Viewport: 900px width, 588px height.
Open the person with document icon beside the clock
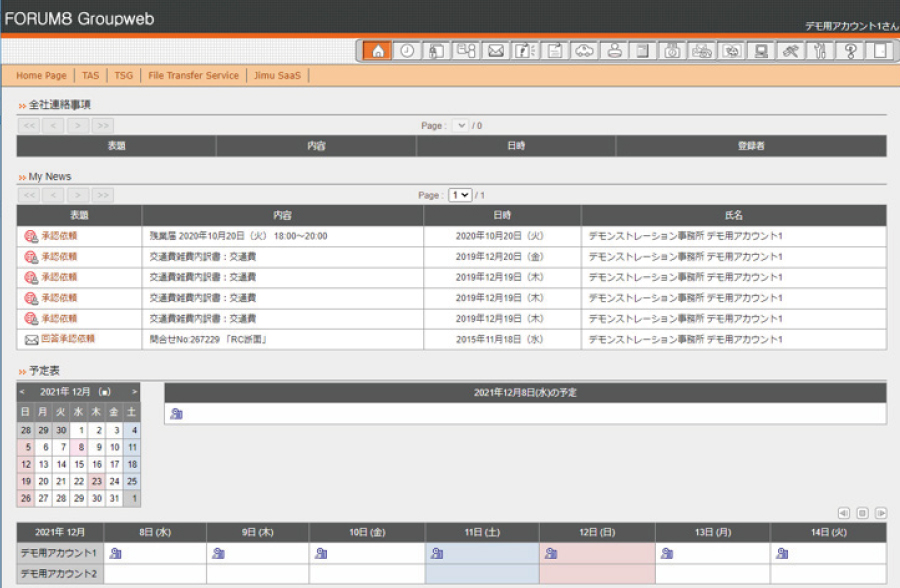[x=436, y=51]
